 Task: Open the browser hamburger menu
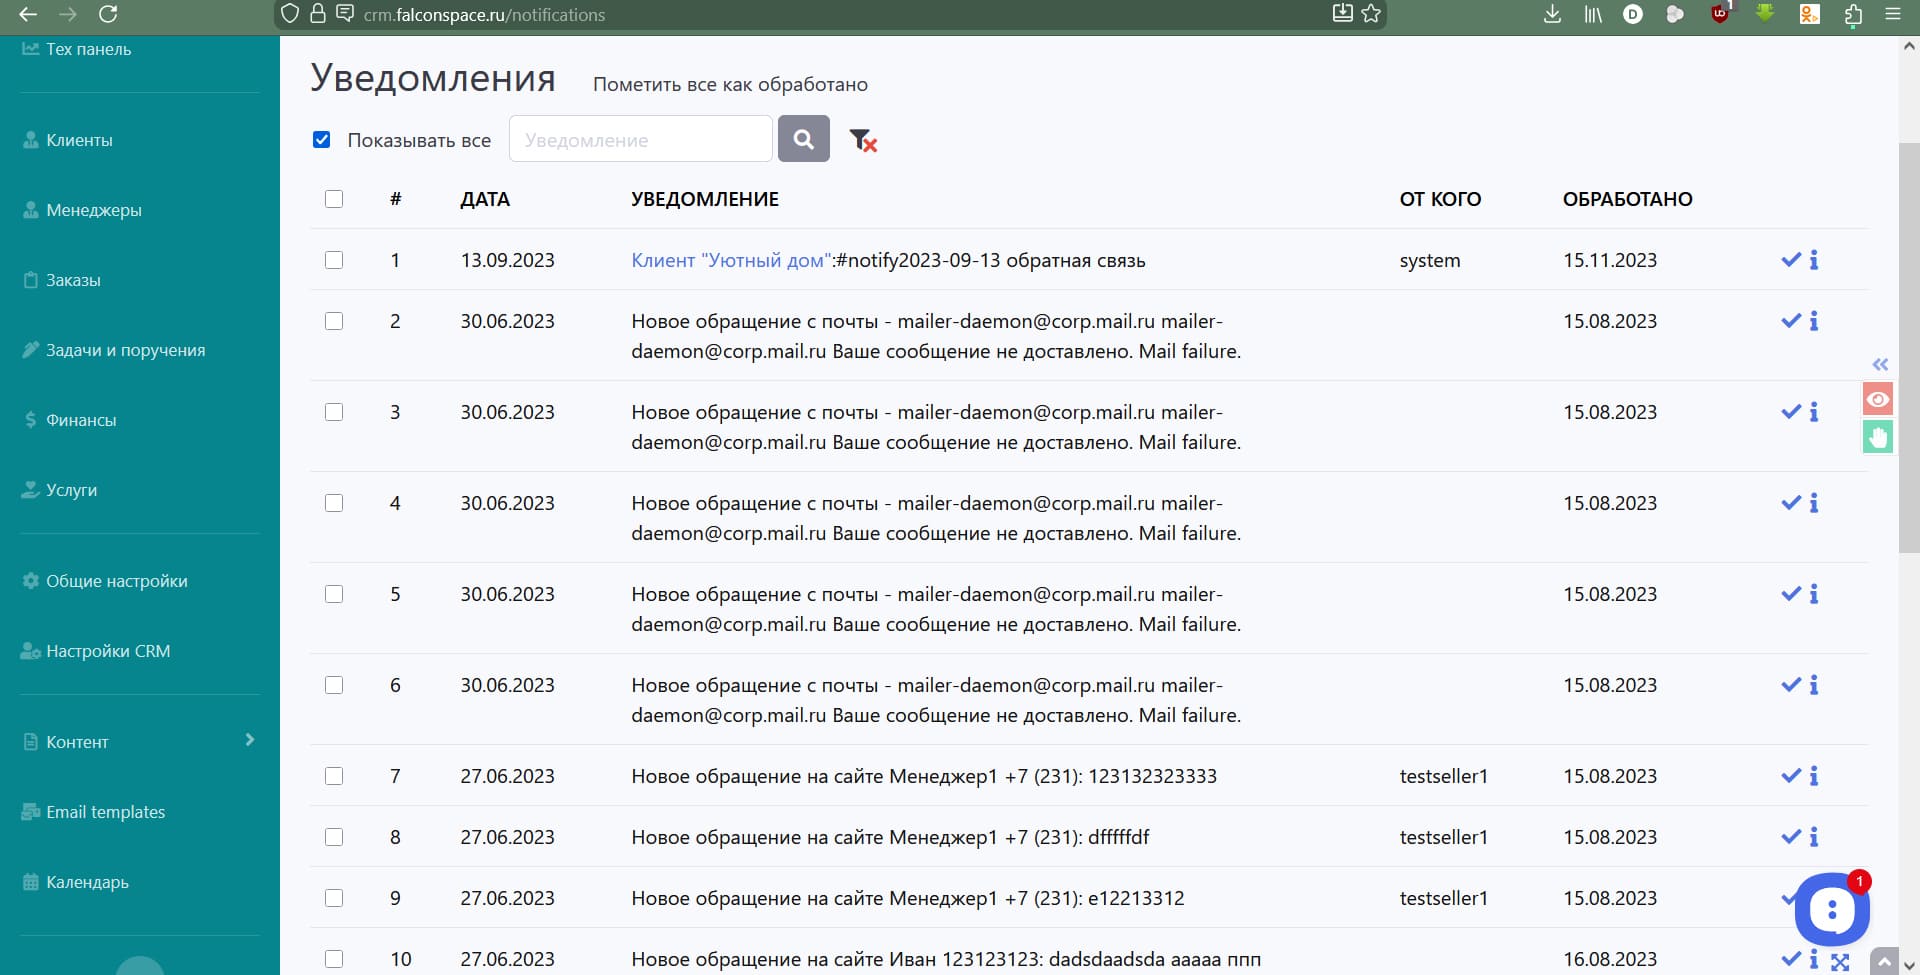(1893, 14)
